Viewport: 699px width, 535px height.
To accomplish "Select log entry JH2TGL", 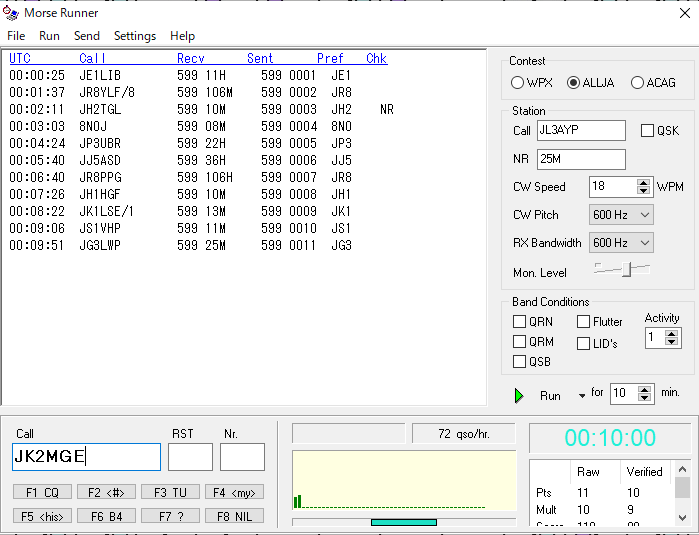I will [x=100, y=109].
